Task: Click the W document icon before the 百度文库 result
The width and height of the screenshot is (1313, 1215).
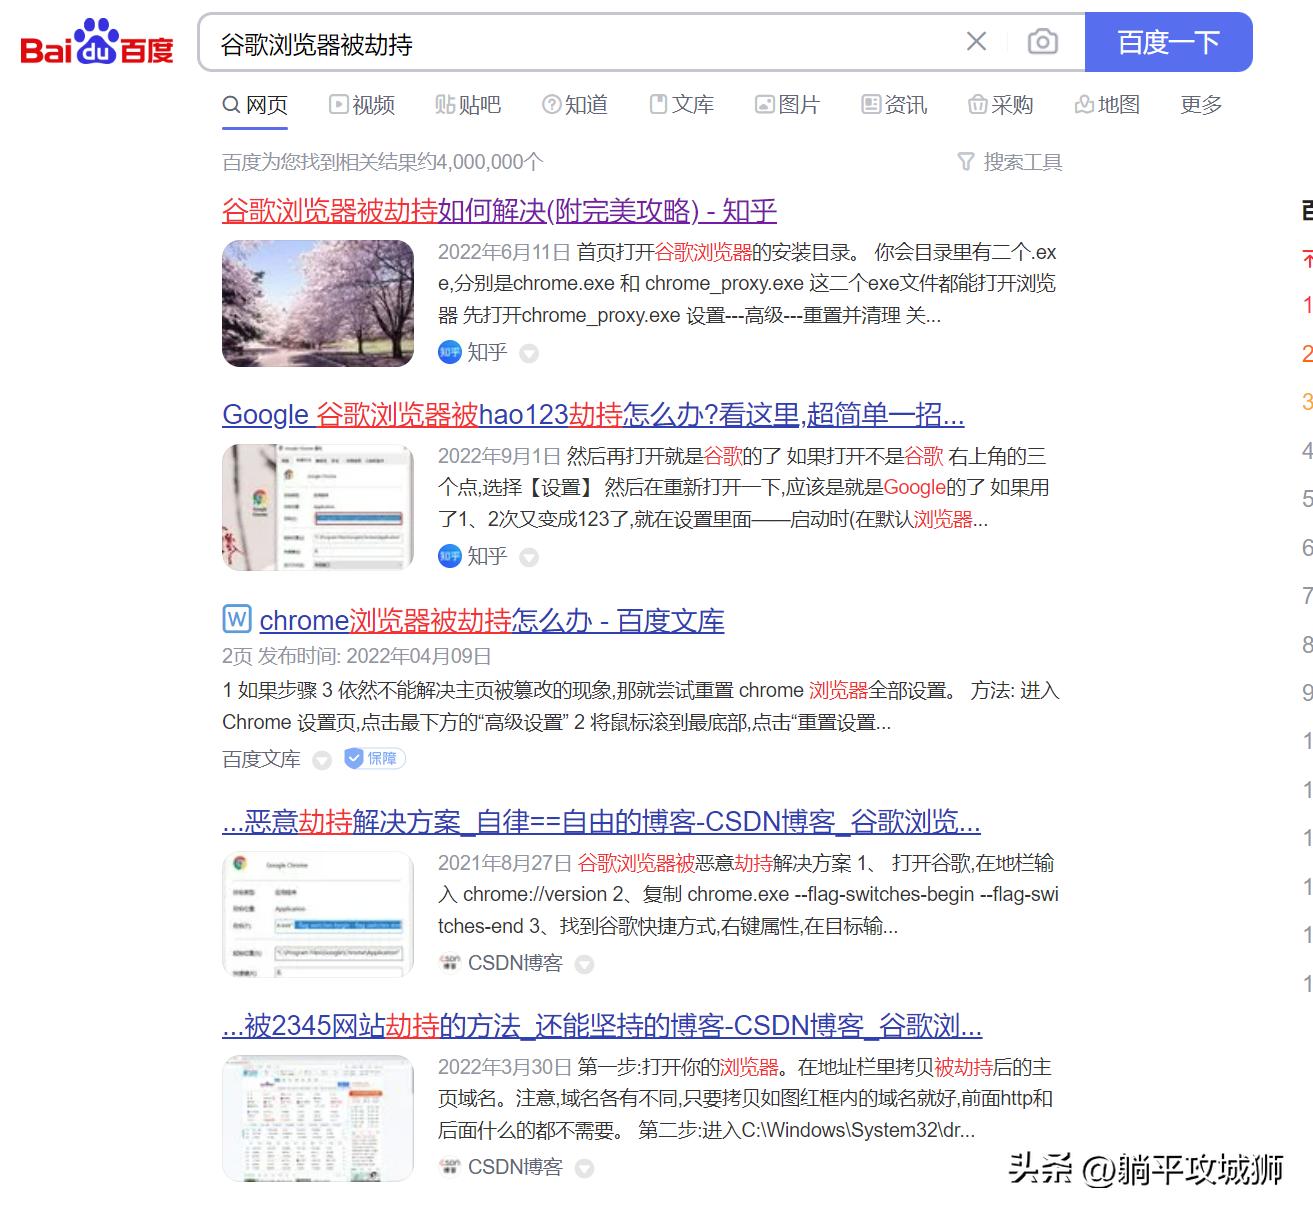Action: [x=234, y=620]
